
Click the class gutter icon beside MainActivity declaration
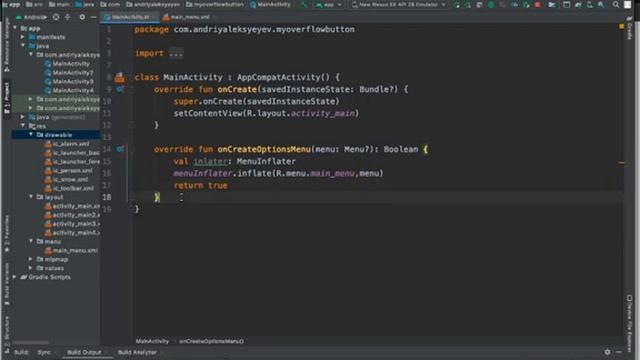click(119, 77)
